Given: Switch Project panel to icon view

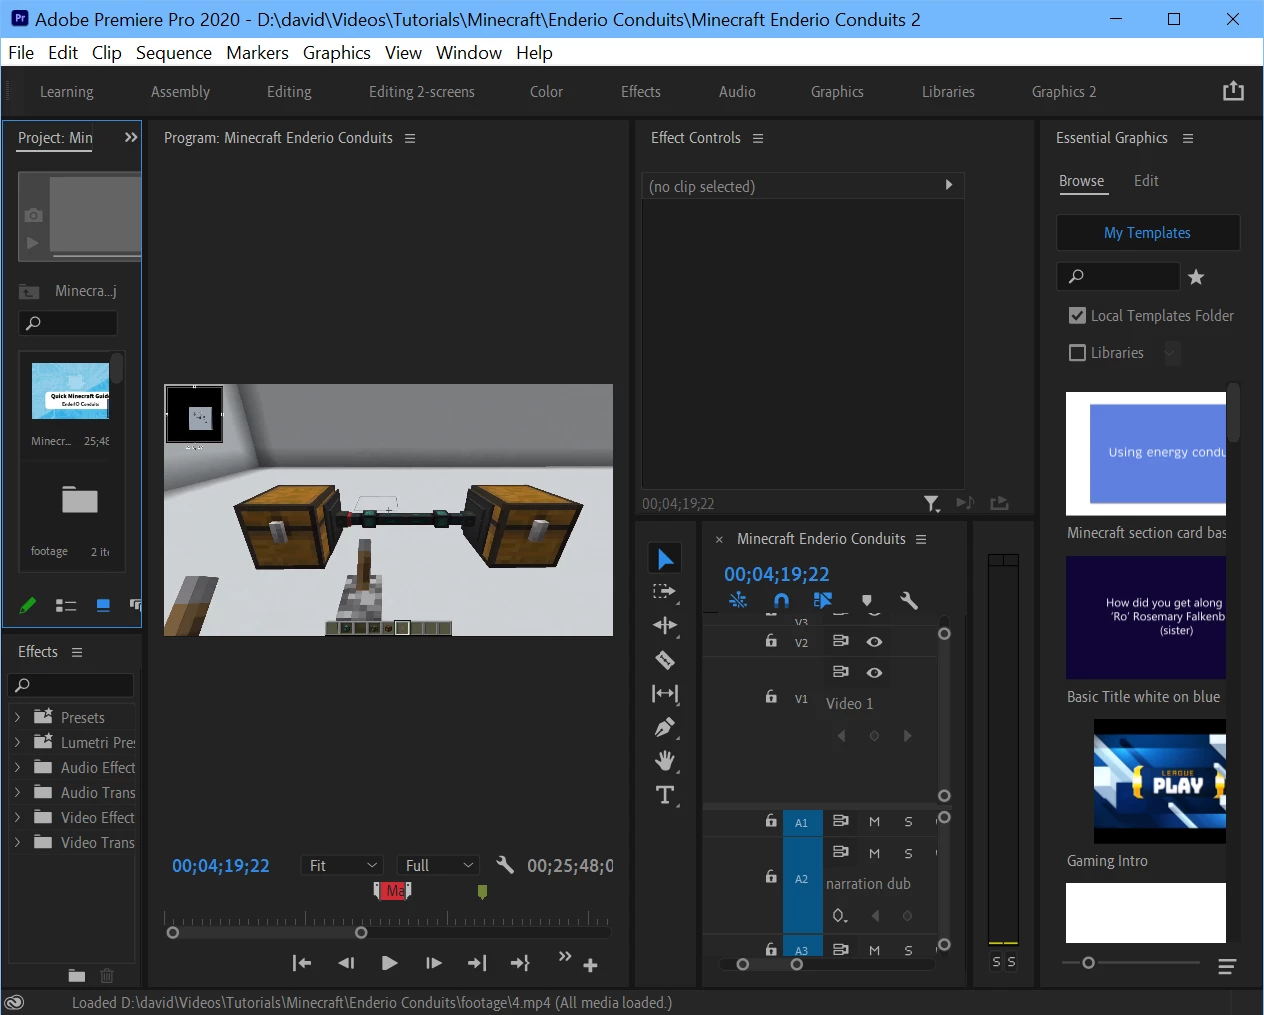Looking at the screenshot, I should pos(103,605).
